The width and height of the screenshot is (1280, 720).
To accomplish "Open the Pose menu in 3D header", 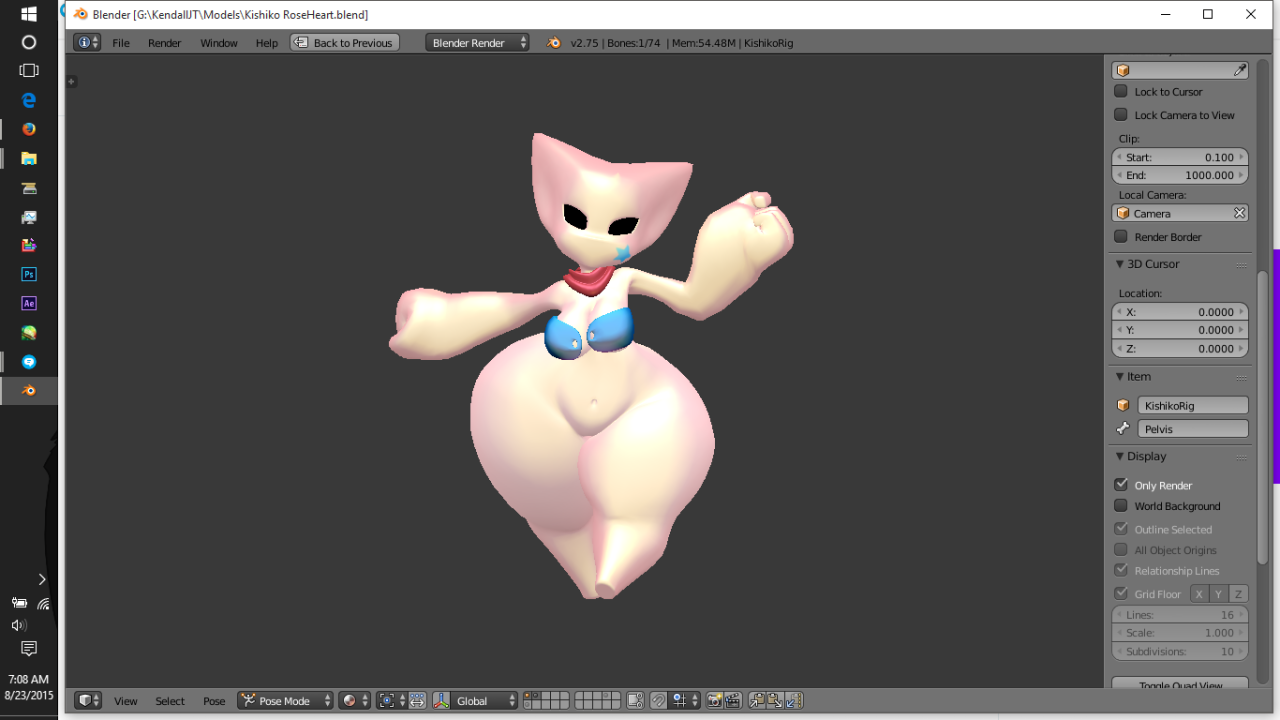I will (x=214, y=701).
